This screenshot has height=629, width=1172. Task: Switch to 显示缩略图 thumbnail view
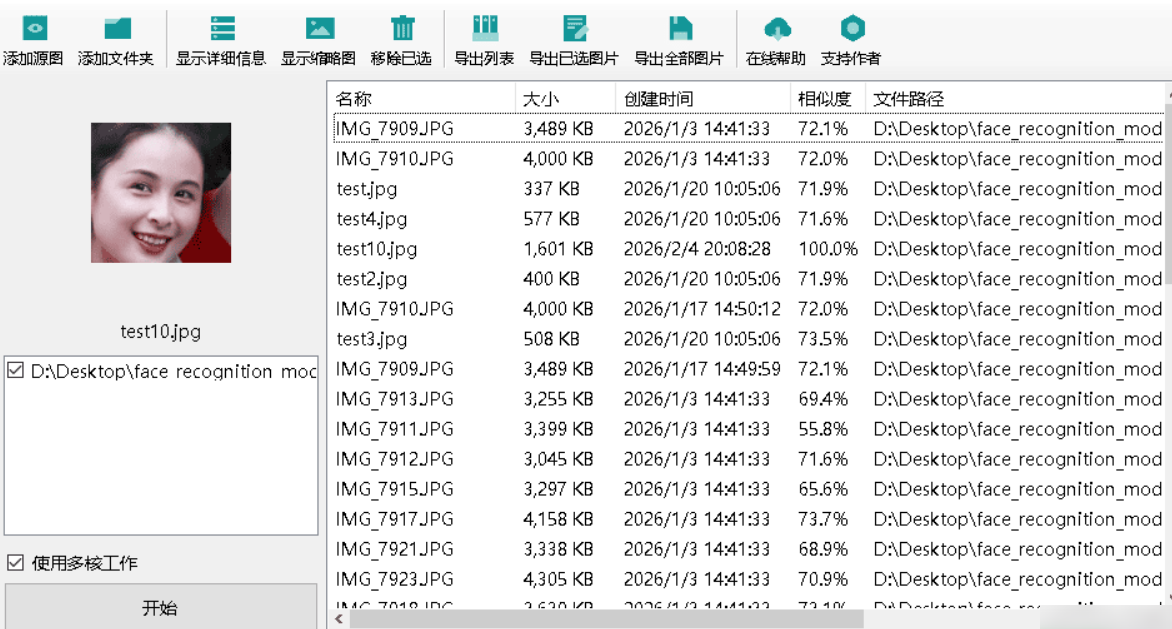(x=319, y=28)
